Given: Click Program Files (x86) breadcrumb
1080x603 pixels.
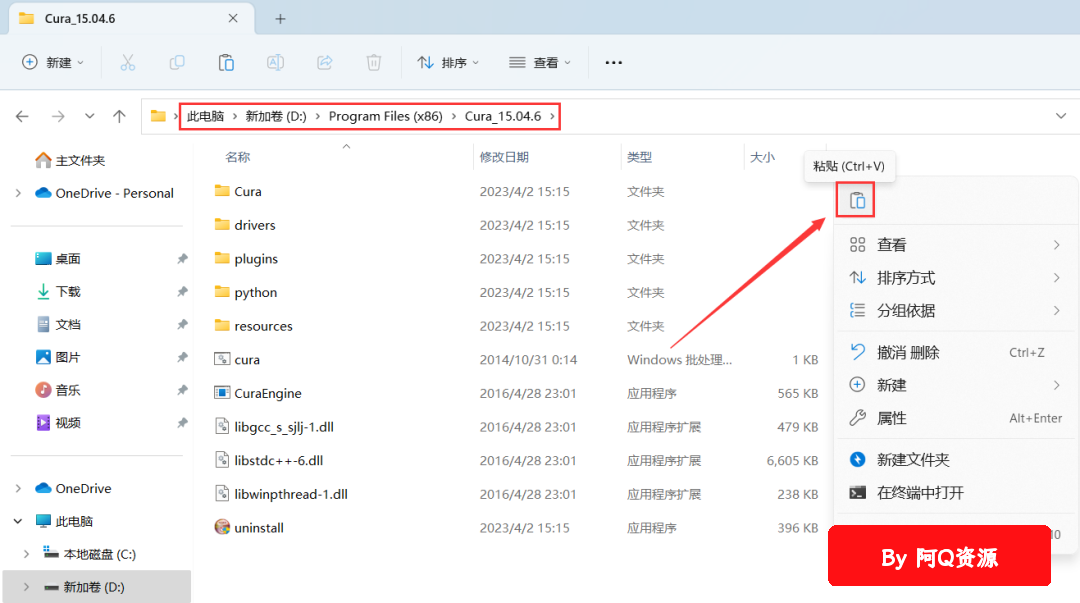Looking at the screenshot, I should 386,116.
